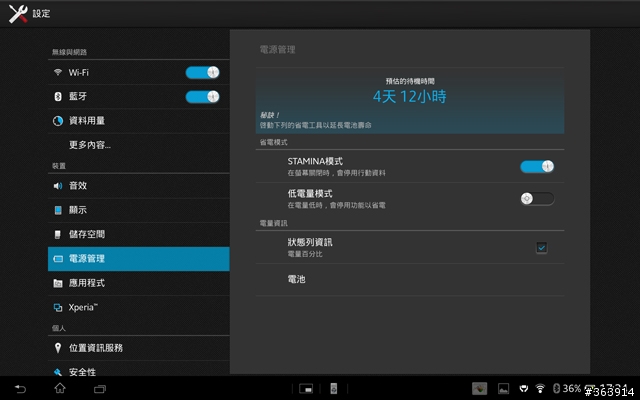Tap the 狀態列資訊 row label
Viewport: 640px width, 400px height.
(x=310, y=242)
